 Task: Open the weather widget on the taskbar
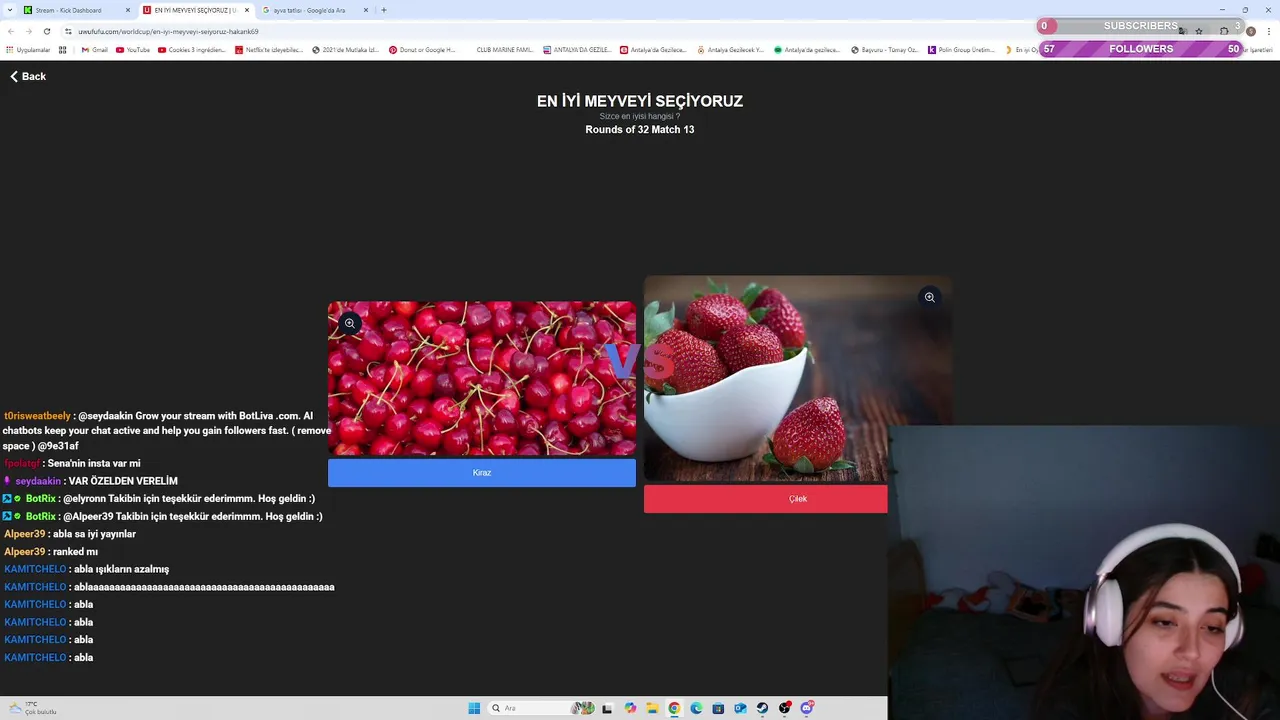click(x=34, y=708)
